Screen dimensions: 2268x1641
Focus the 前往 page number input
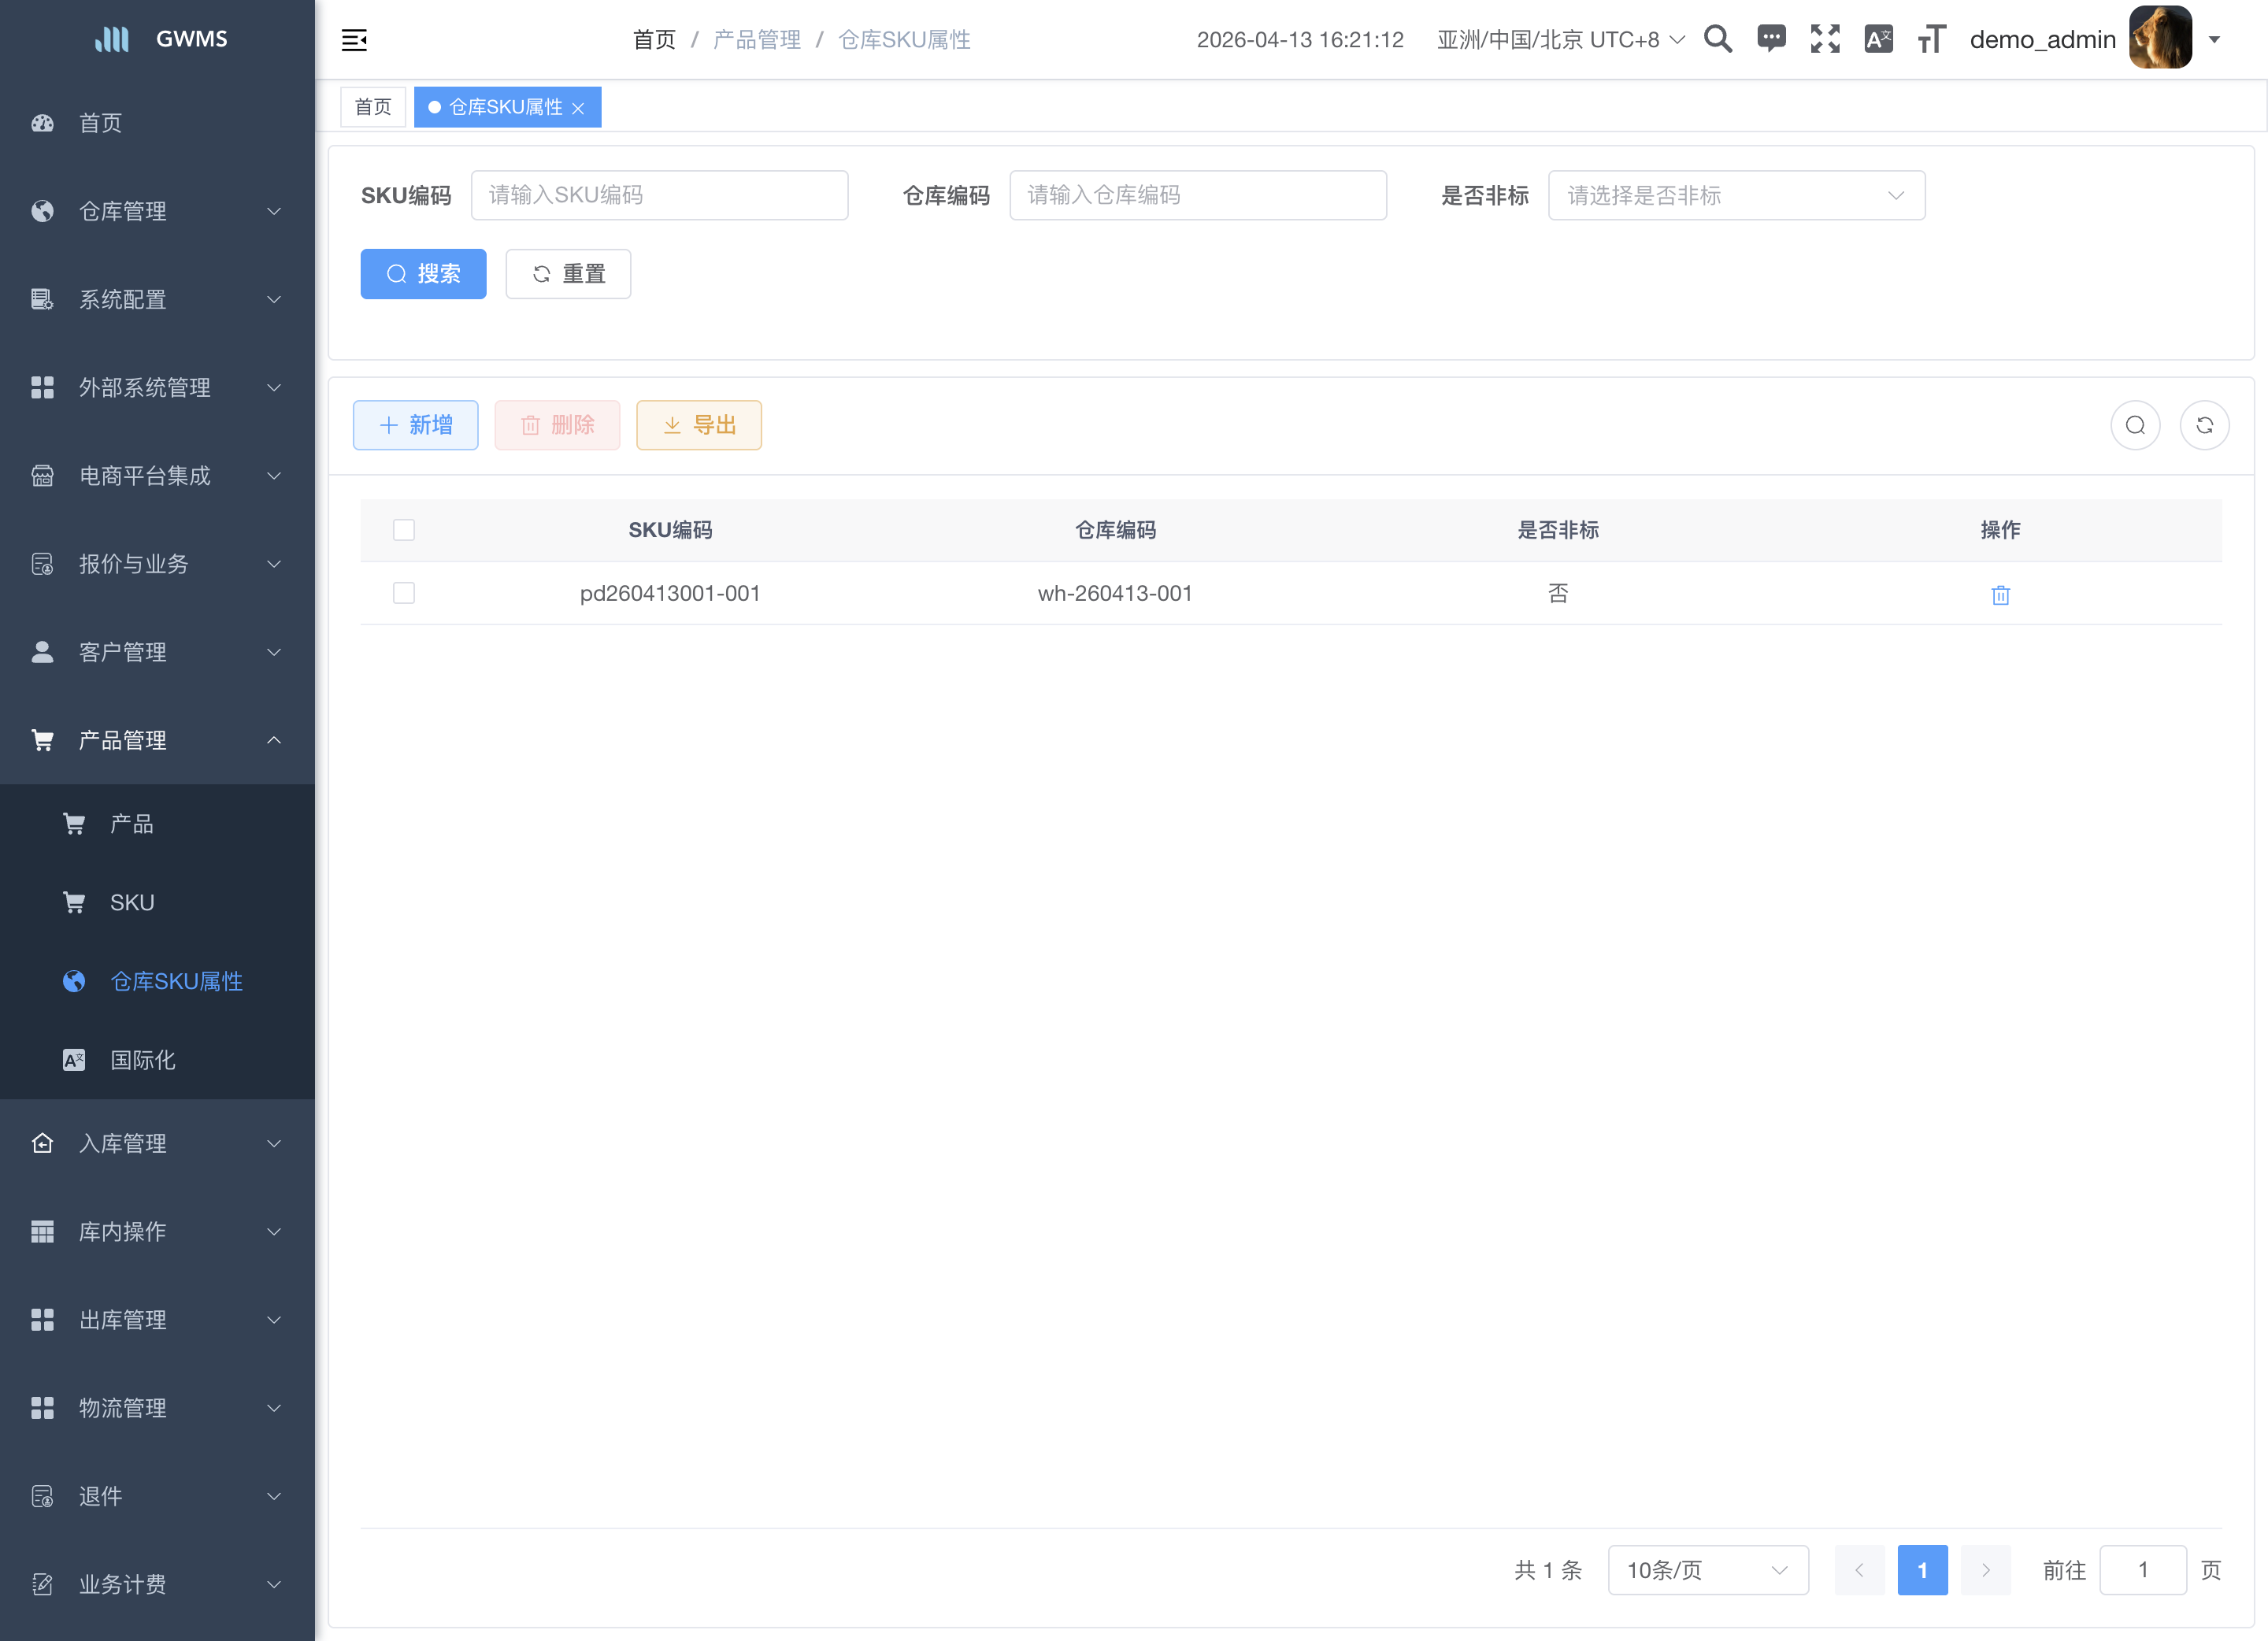pyautogui.click(x=2143, y=1570)
